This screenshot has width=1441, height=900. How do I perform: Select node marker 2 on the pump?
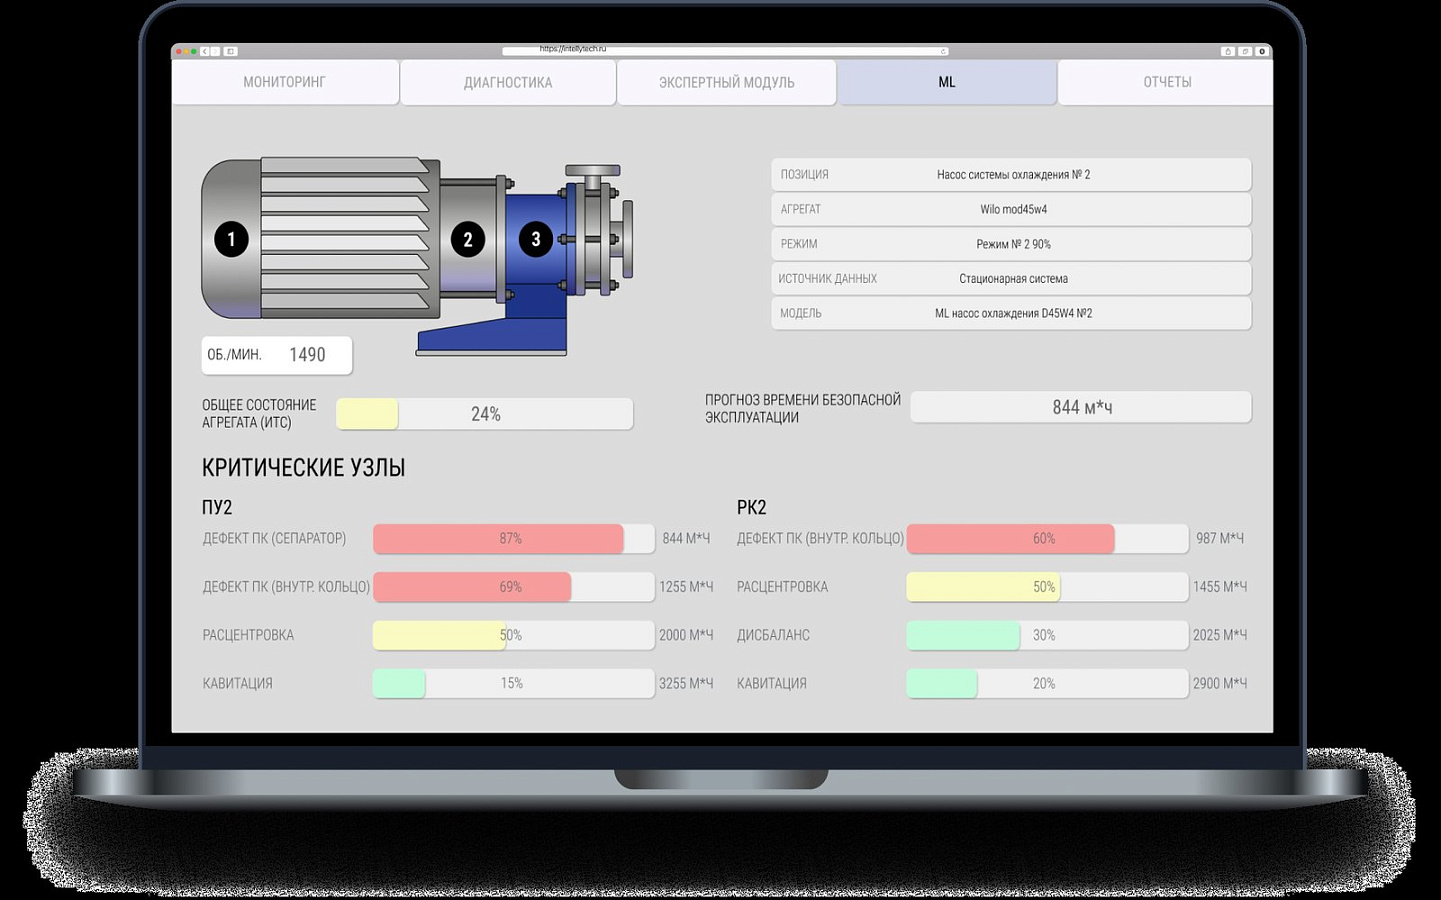coord(468,239)
